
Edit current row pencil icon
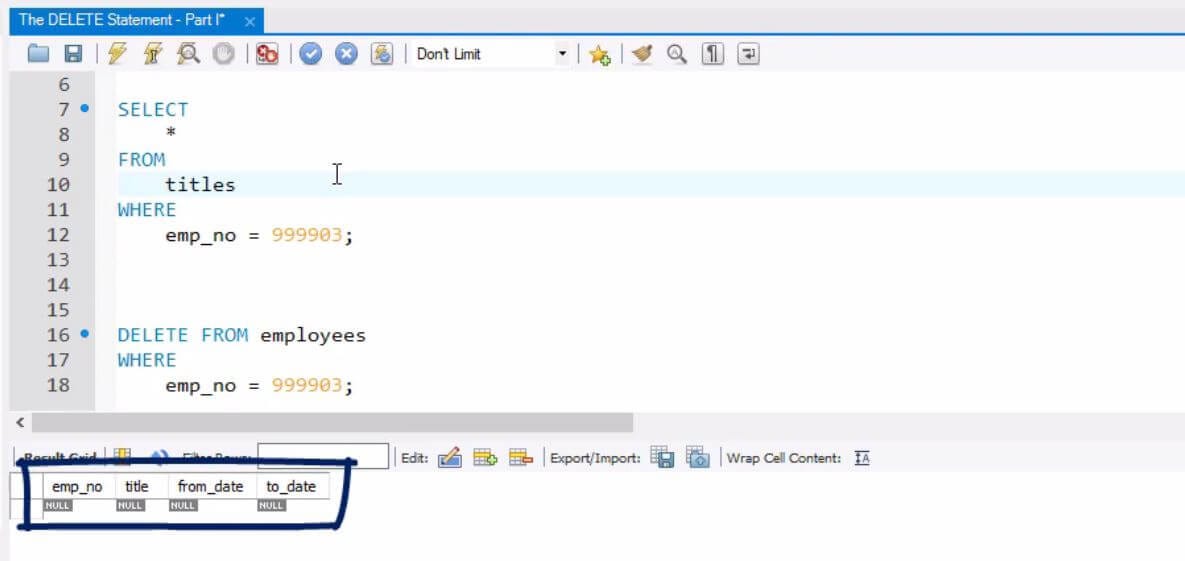[x=450, y=457]
